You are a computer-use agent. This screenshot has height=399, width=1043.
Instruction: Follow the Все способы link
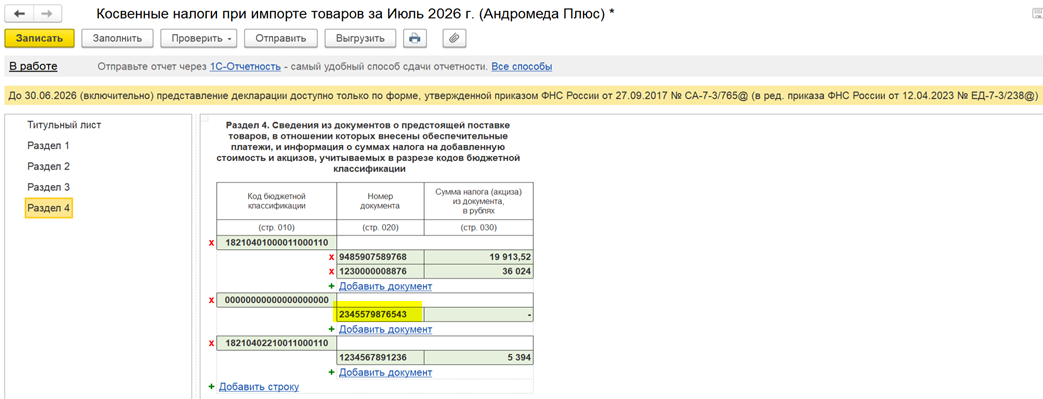pyautogui.click(x=522, y=66)
